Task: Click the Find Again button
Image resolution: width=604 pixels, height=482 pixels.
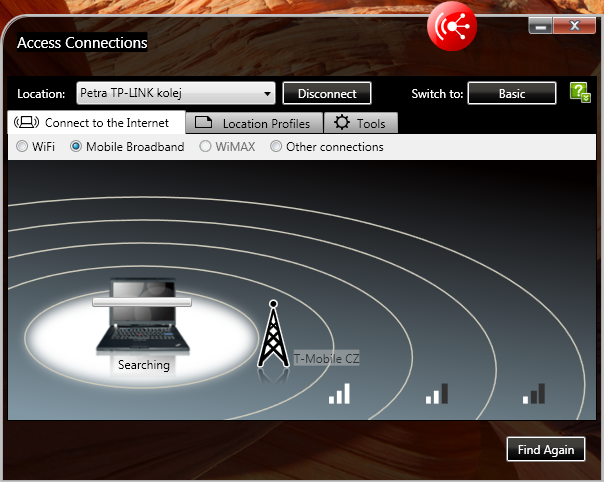Action: [545, 450]
